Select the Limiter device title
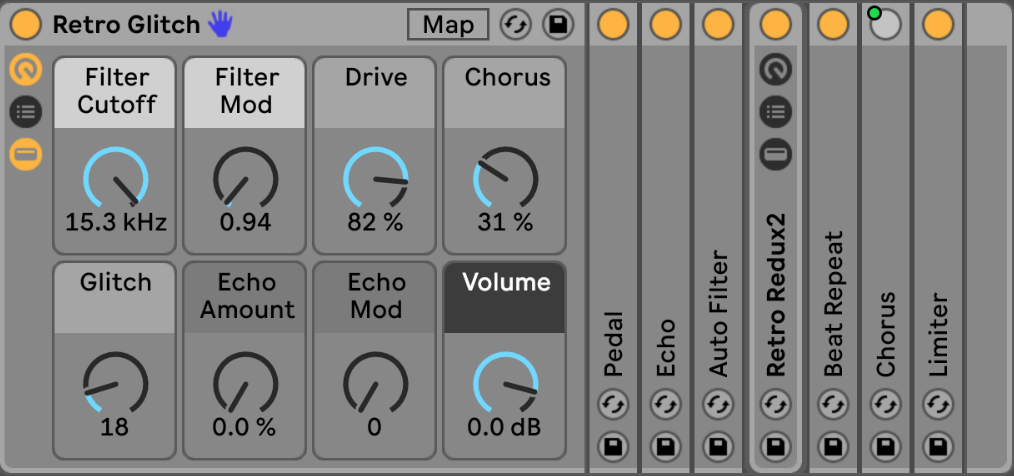Viewport: 1014px width, 476px height. [938, 336]
